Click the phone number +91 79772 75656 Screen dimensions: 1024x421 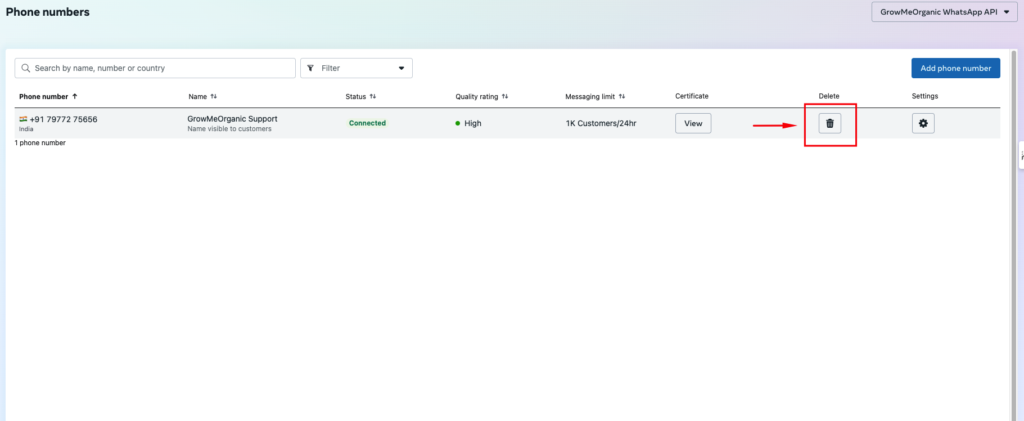click(x=63, y=119)
